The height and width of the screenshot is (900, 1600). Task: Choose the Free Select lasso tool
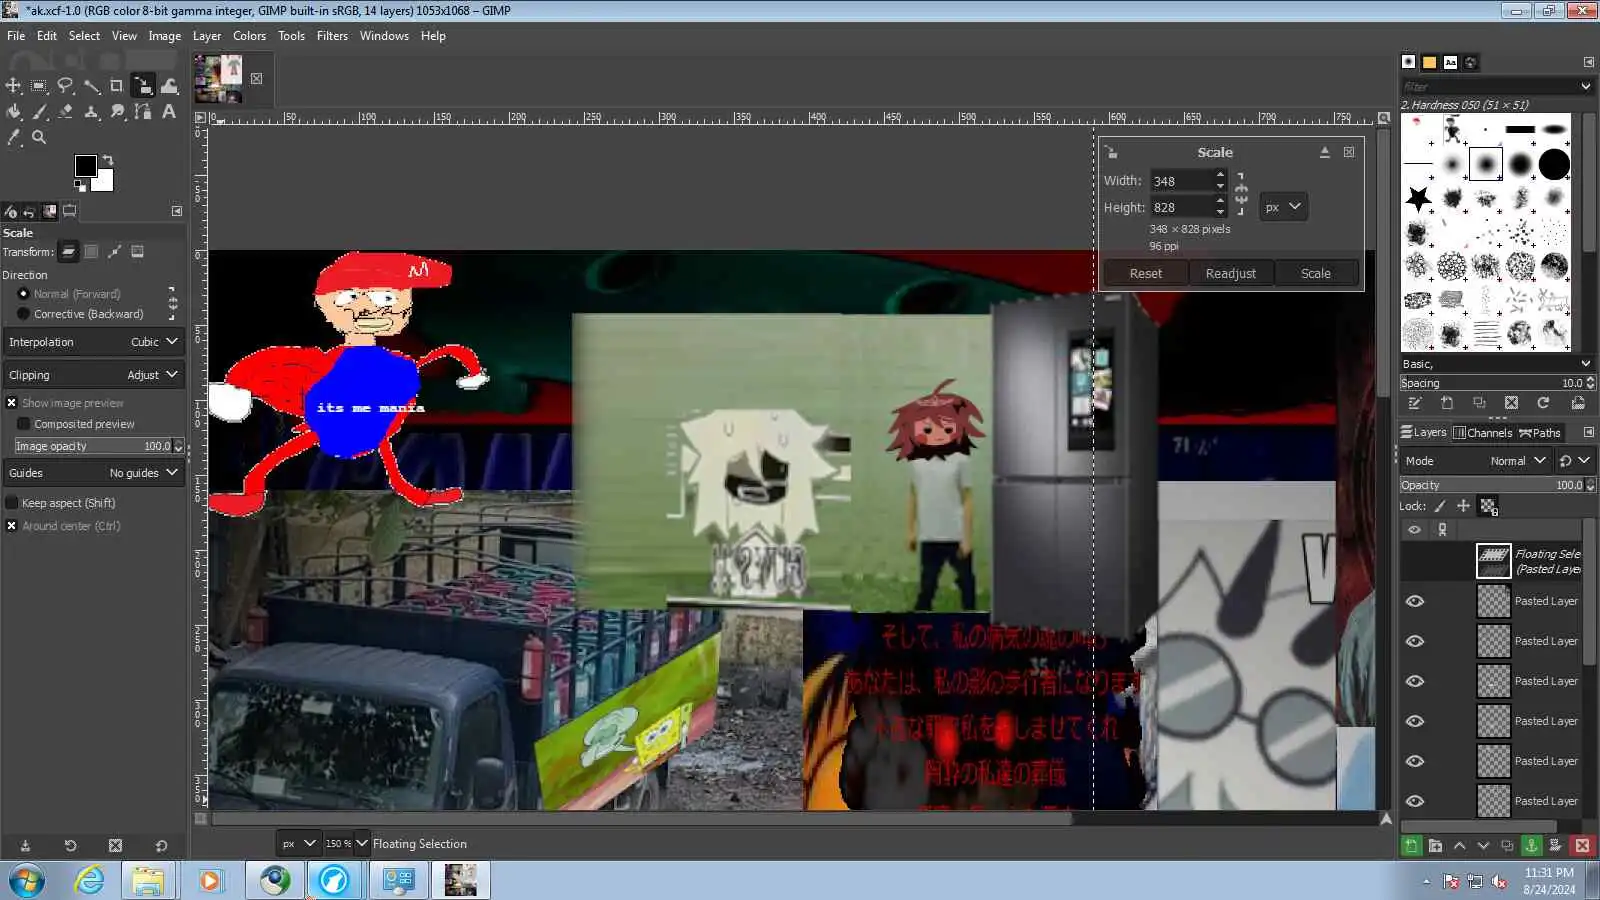point(65,86)
